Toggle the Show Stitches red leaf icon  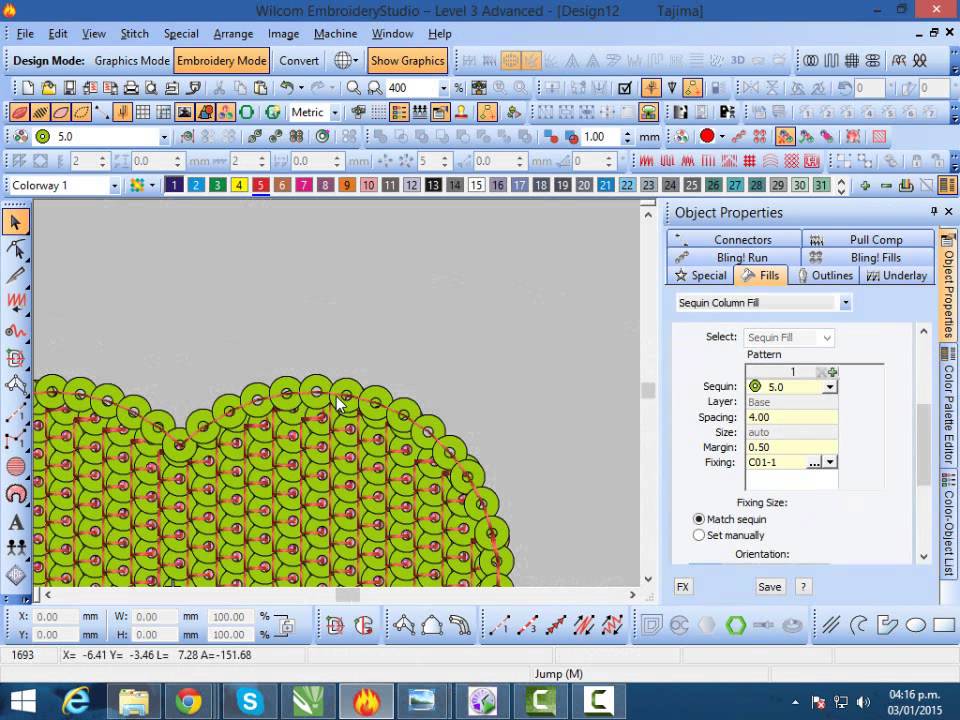(x=19, y=112)
